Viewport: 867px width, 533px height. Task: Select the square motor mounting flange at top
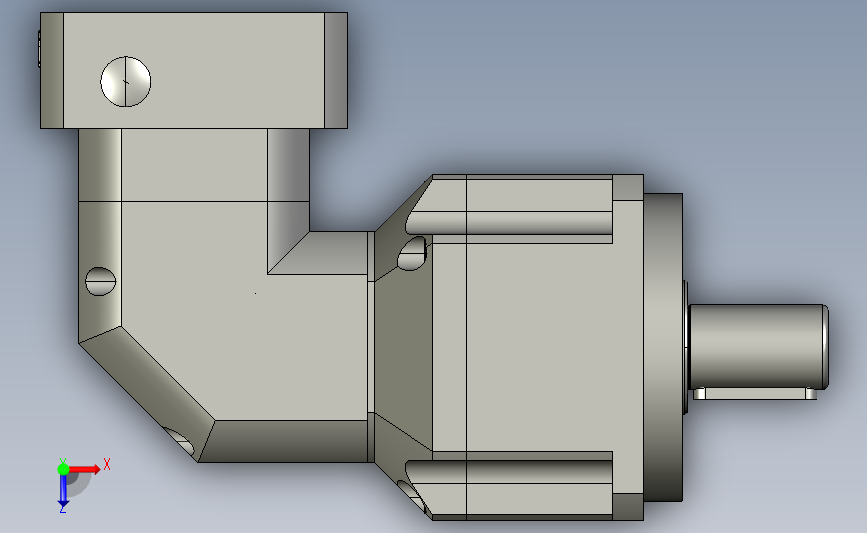pyautogui.click(x=194, y=70)
